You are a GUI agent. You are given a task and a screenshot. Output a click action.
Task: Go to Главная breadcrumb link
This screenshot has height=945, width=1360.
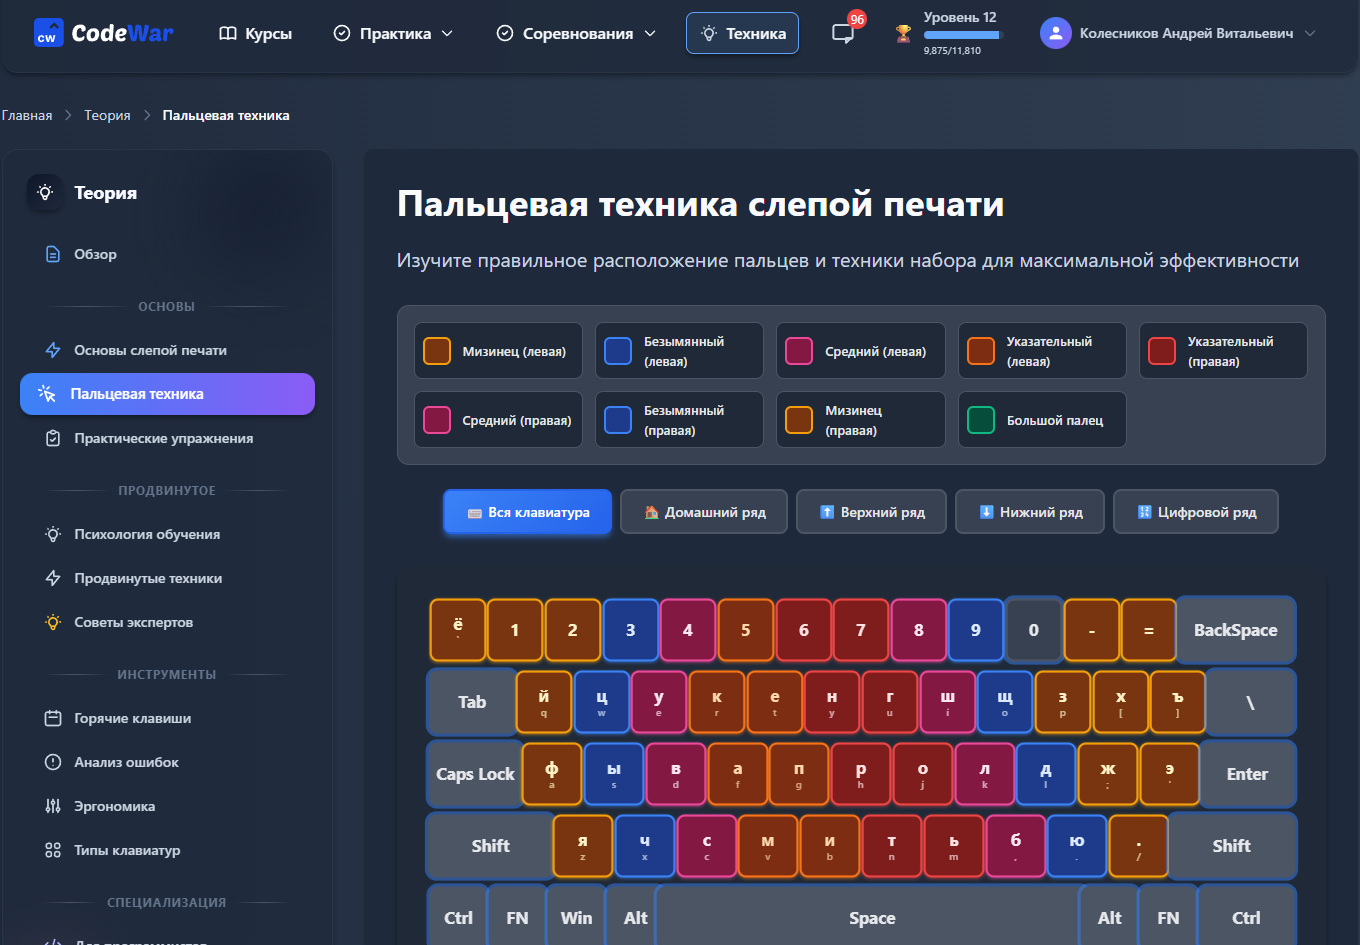27,115
